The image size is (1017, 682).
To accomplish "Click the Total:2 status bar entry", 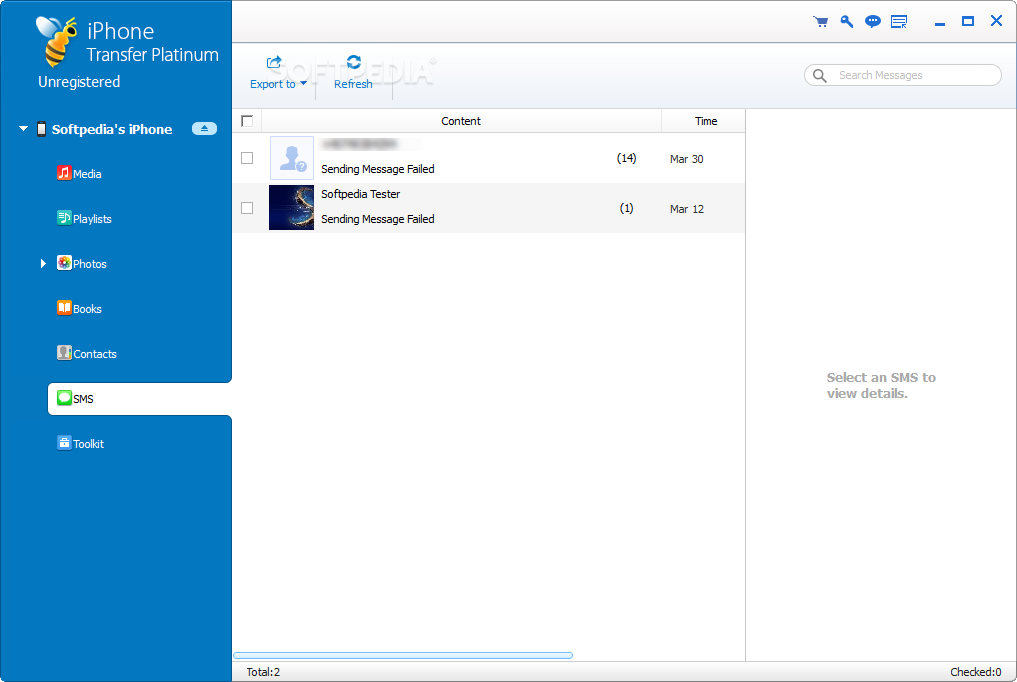I will pos(263,672).
